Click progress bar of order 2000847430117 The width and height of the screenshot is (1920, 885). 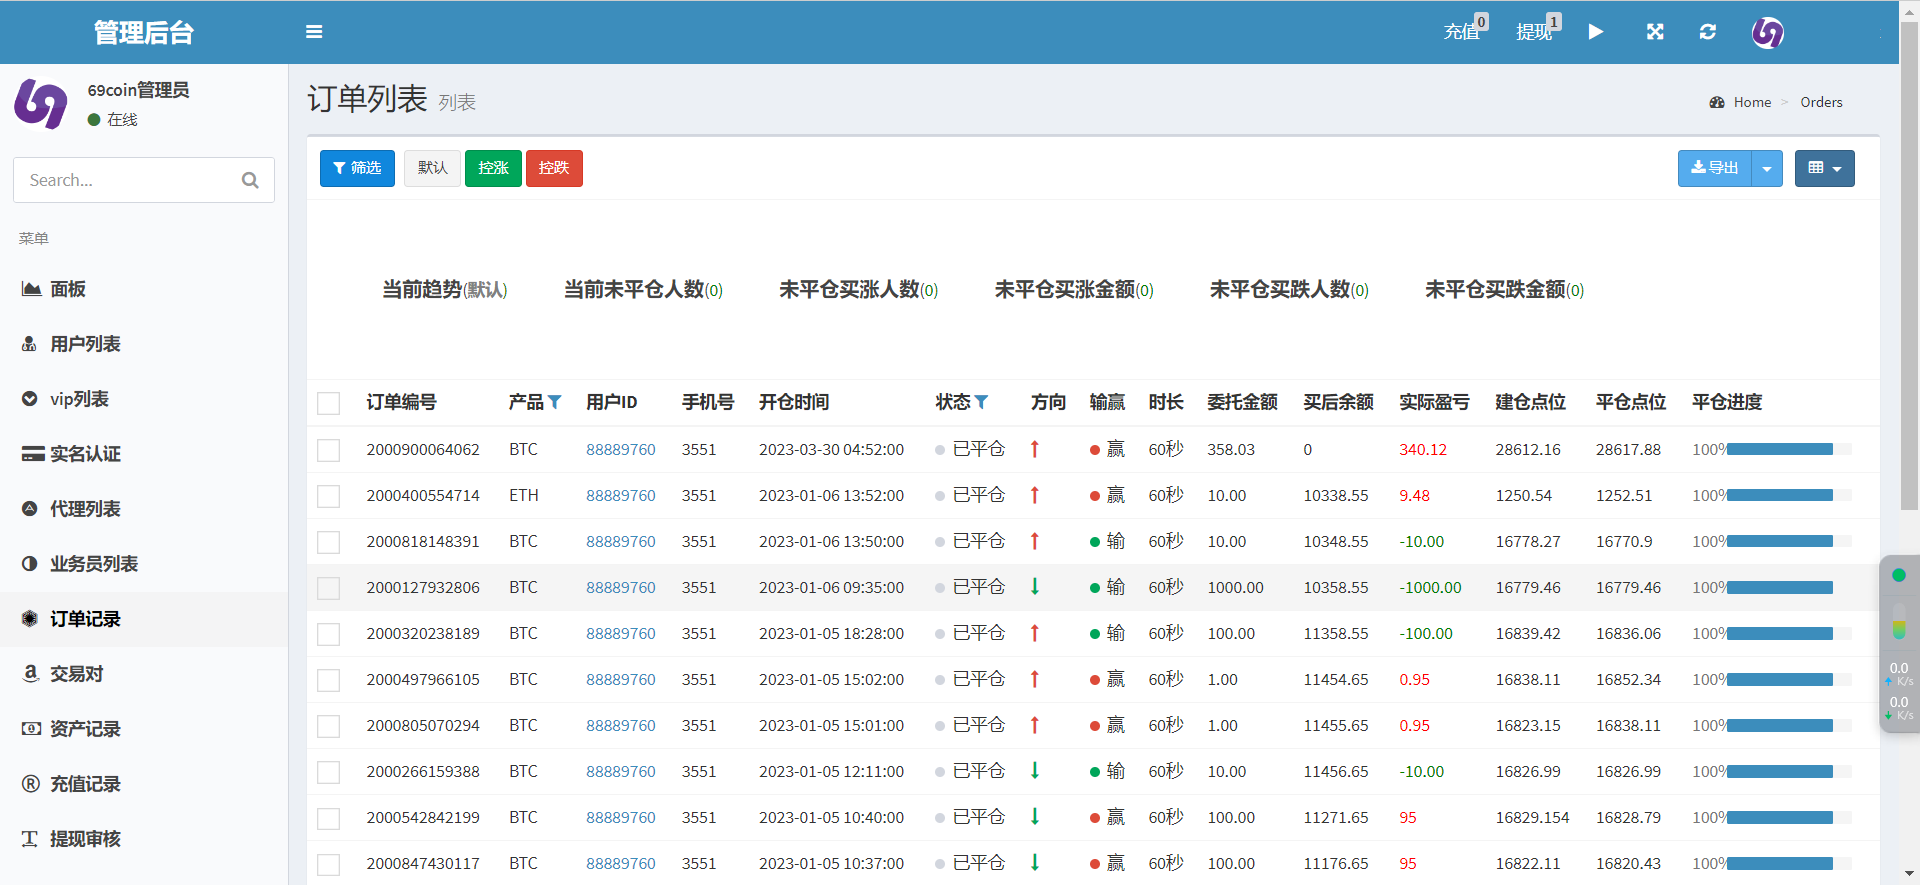point(1789,864)
